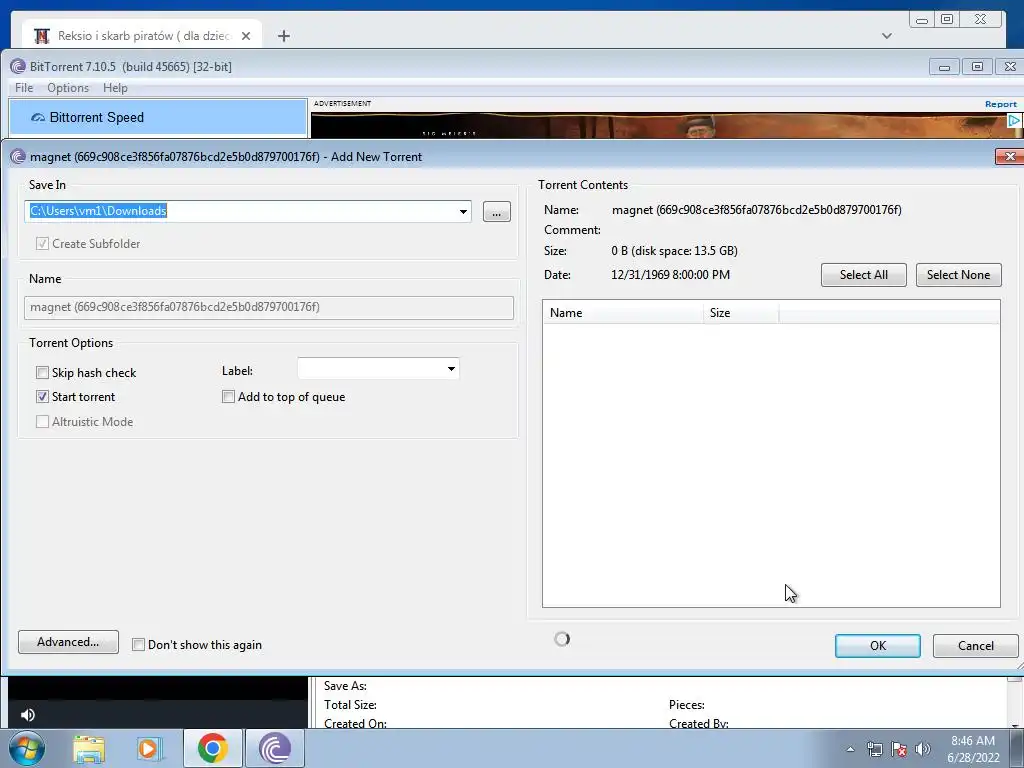
Task: Close the Add New Torrent dialog
Action: point(1010,157)
